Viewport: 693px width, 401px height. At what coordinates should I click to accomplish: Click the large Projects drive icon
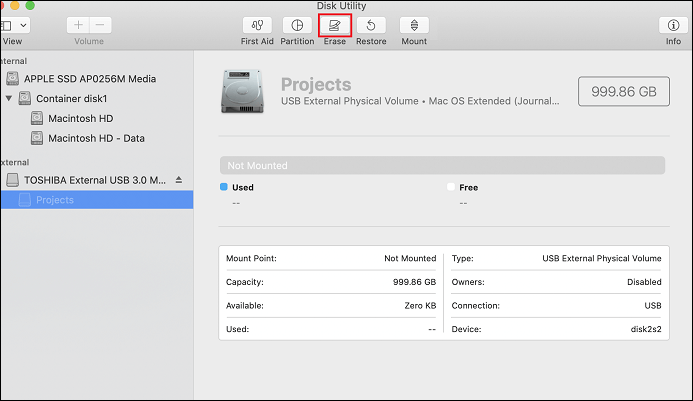[x=243, y=93]
